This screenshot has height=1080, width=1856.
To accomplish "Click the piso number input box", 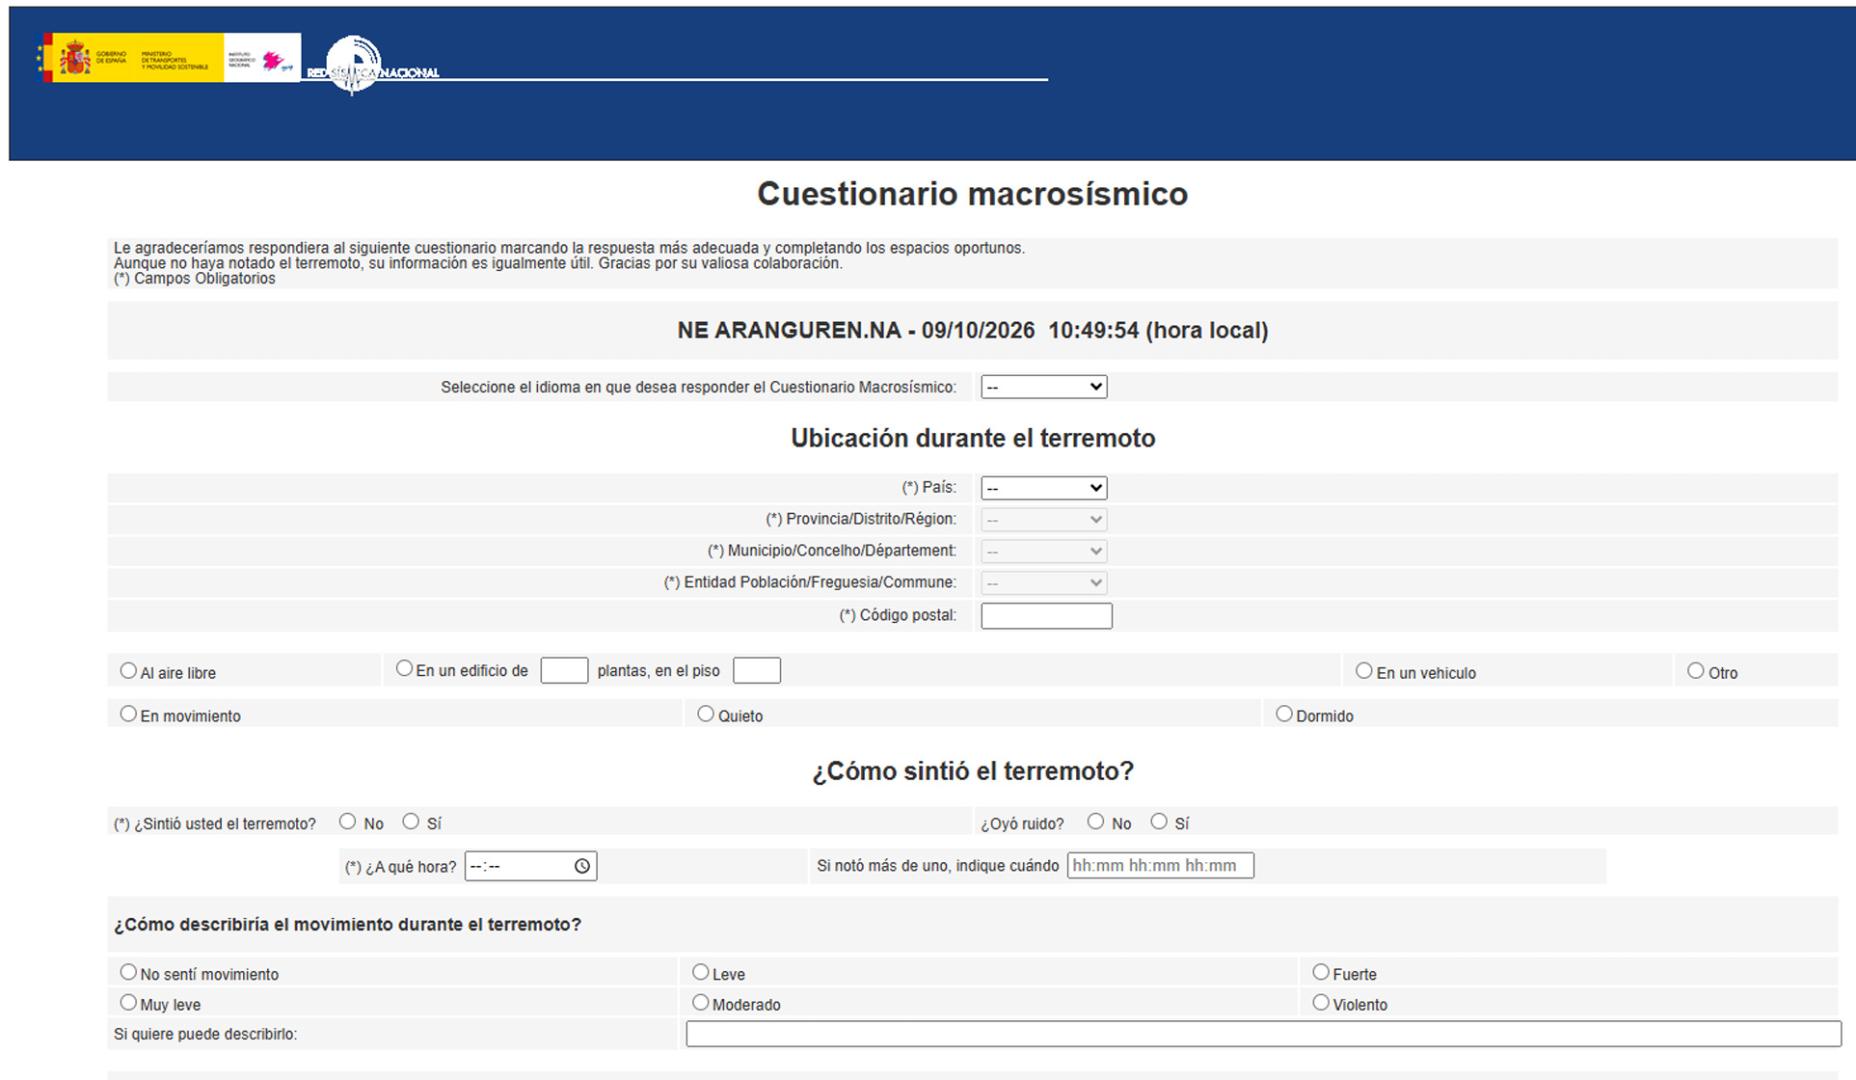I will (x=756, y=670).
